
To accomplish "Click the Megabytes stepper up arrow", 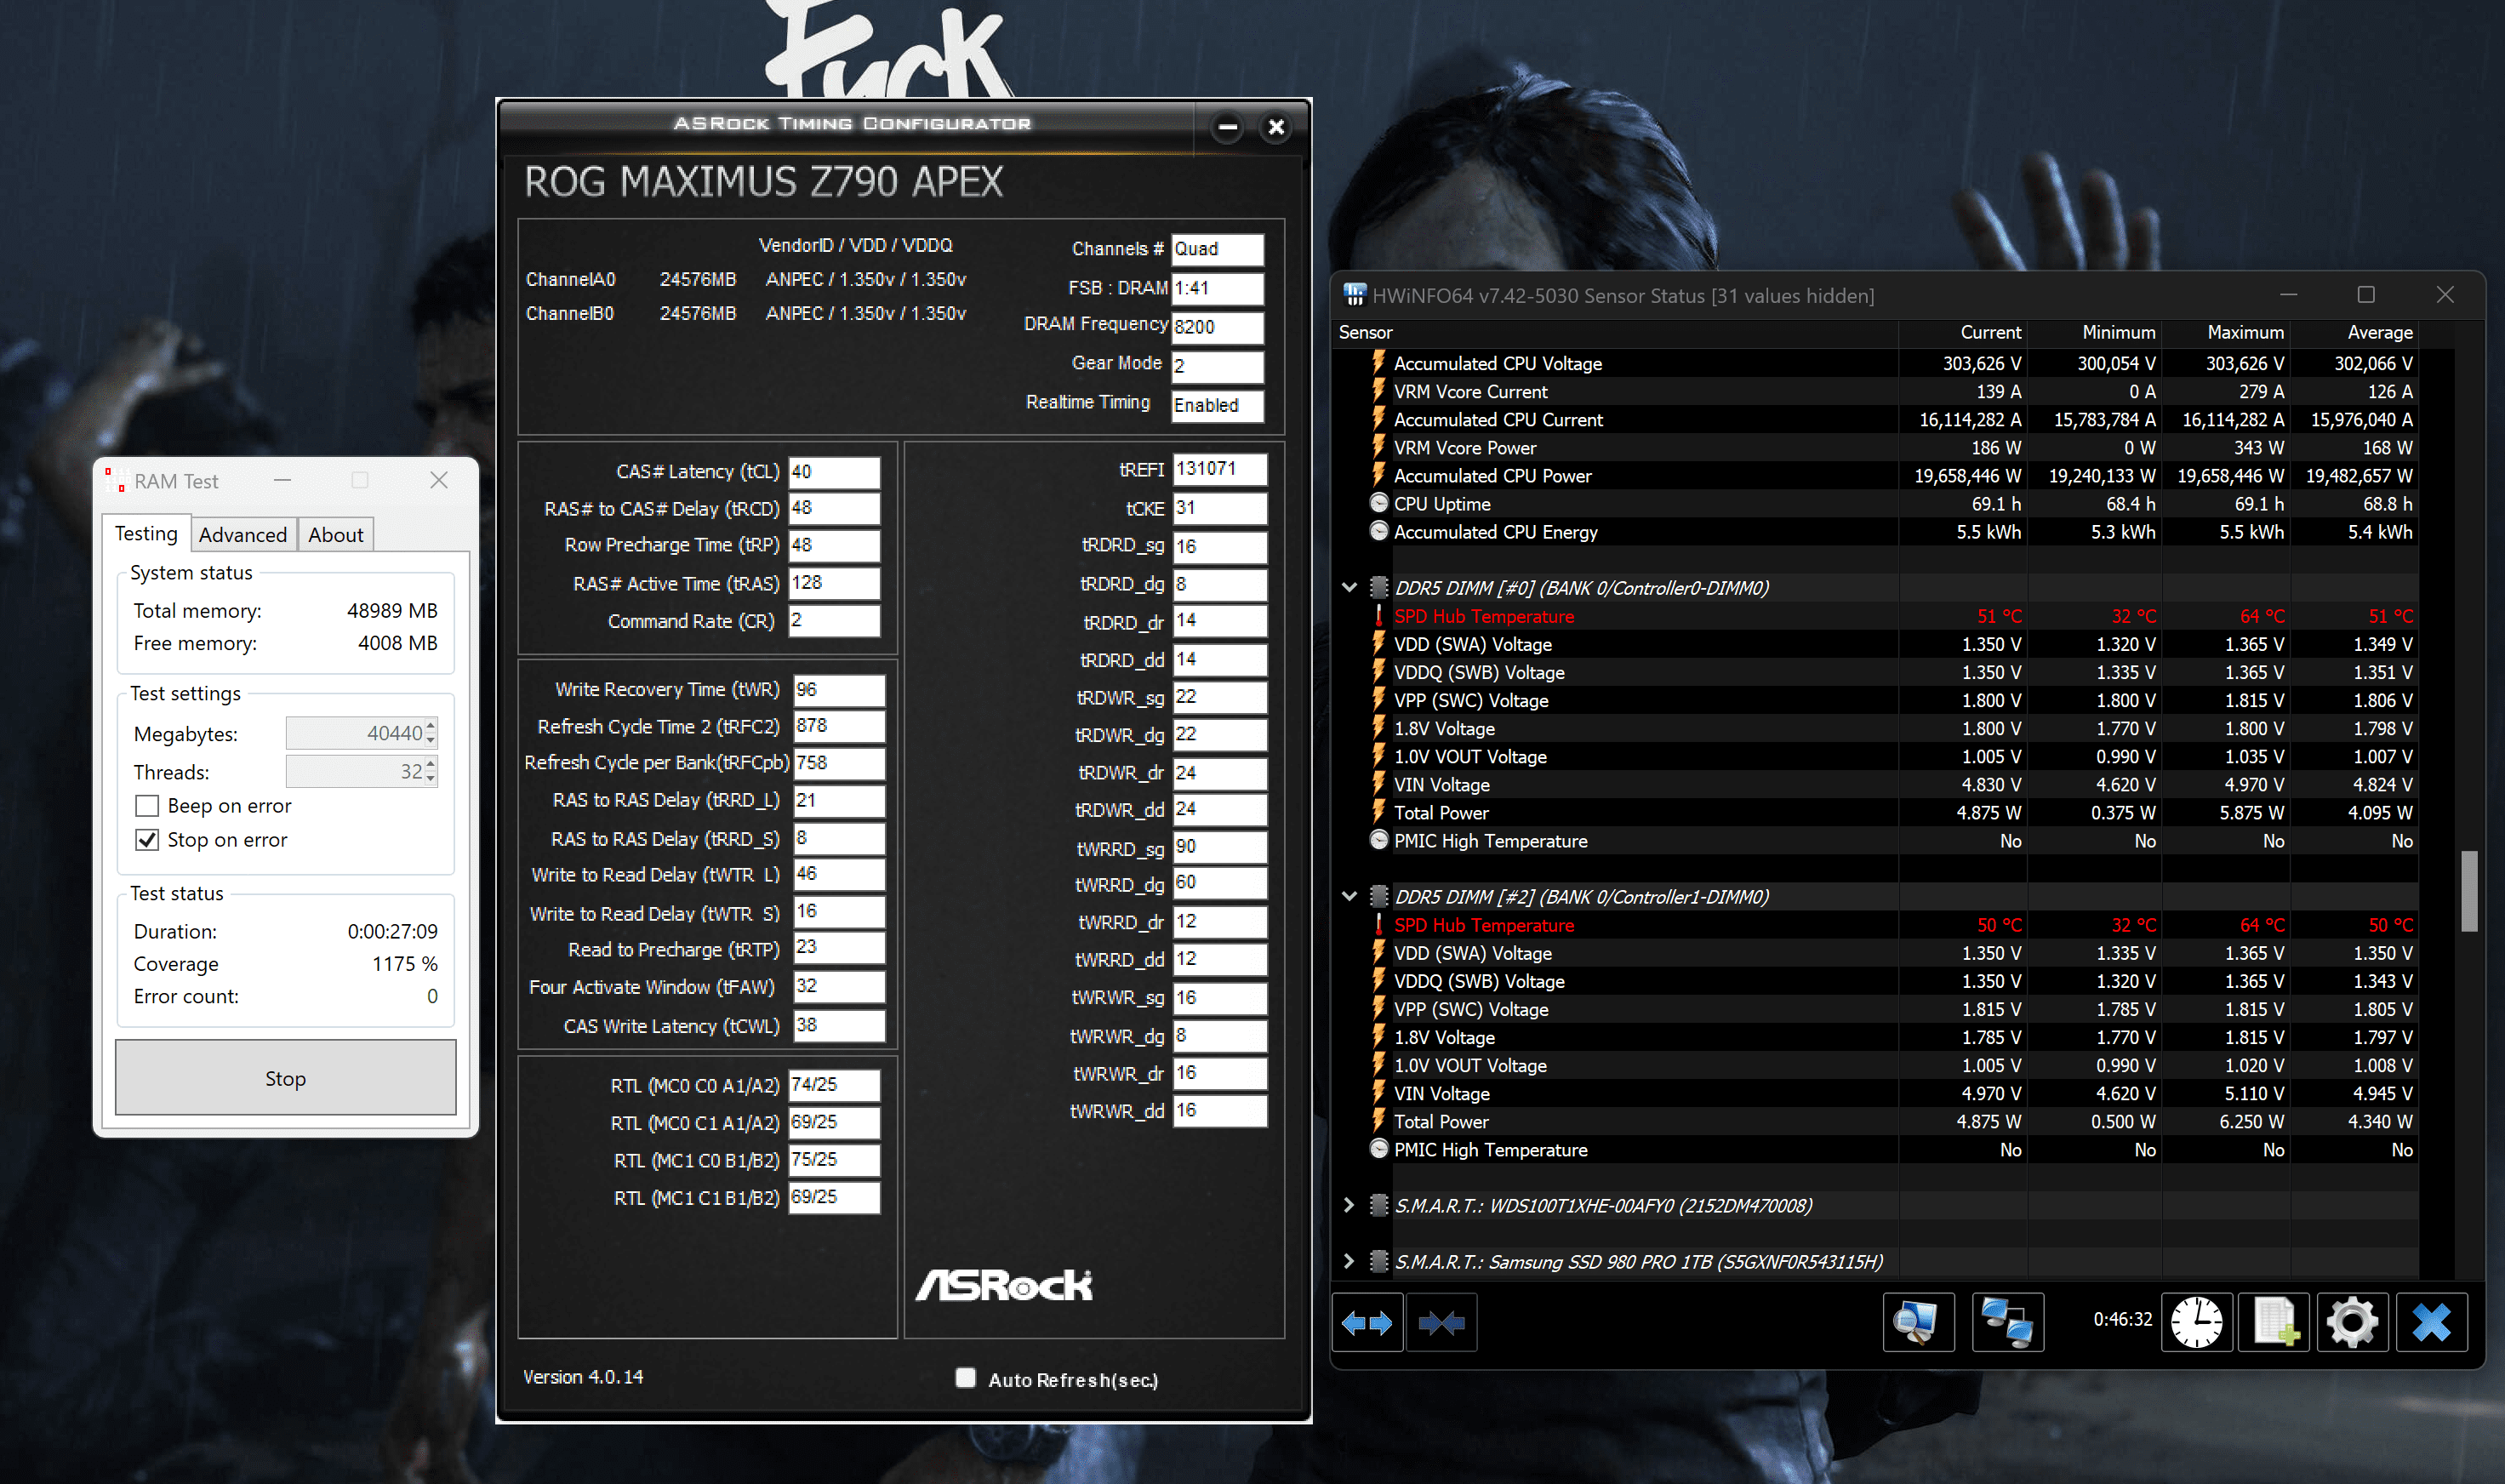I will click(x=431, y=726).
